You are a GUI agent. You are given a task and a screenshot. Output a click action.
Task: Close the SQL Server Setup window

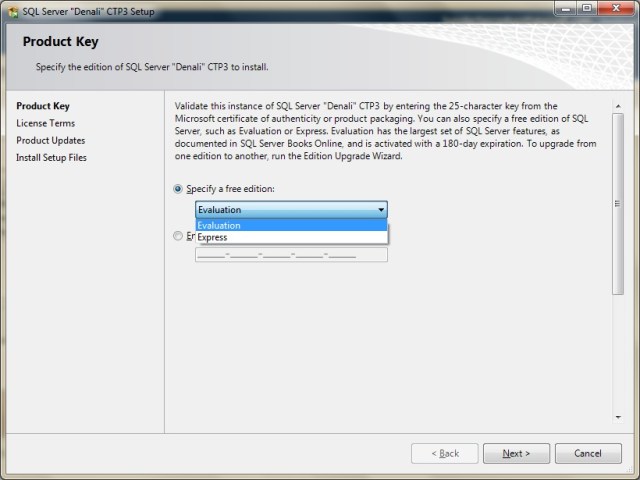click(x=617, y=8)
